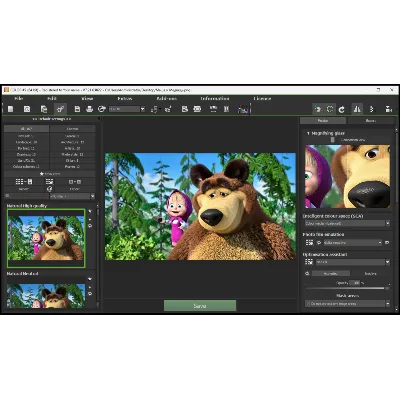Click the star icon beside Natural Neutral preset

(90, 279)
